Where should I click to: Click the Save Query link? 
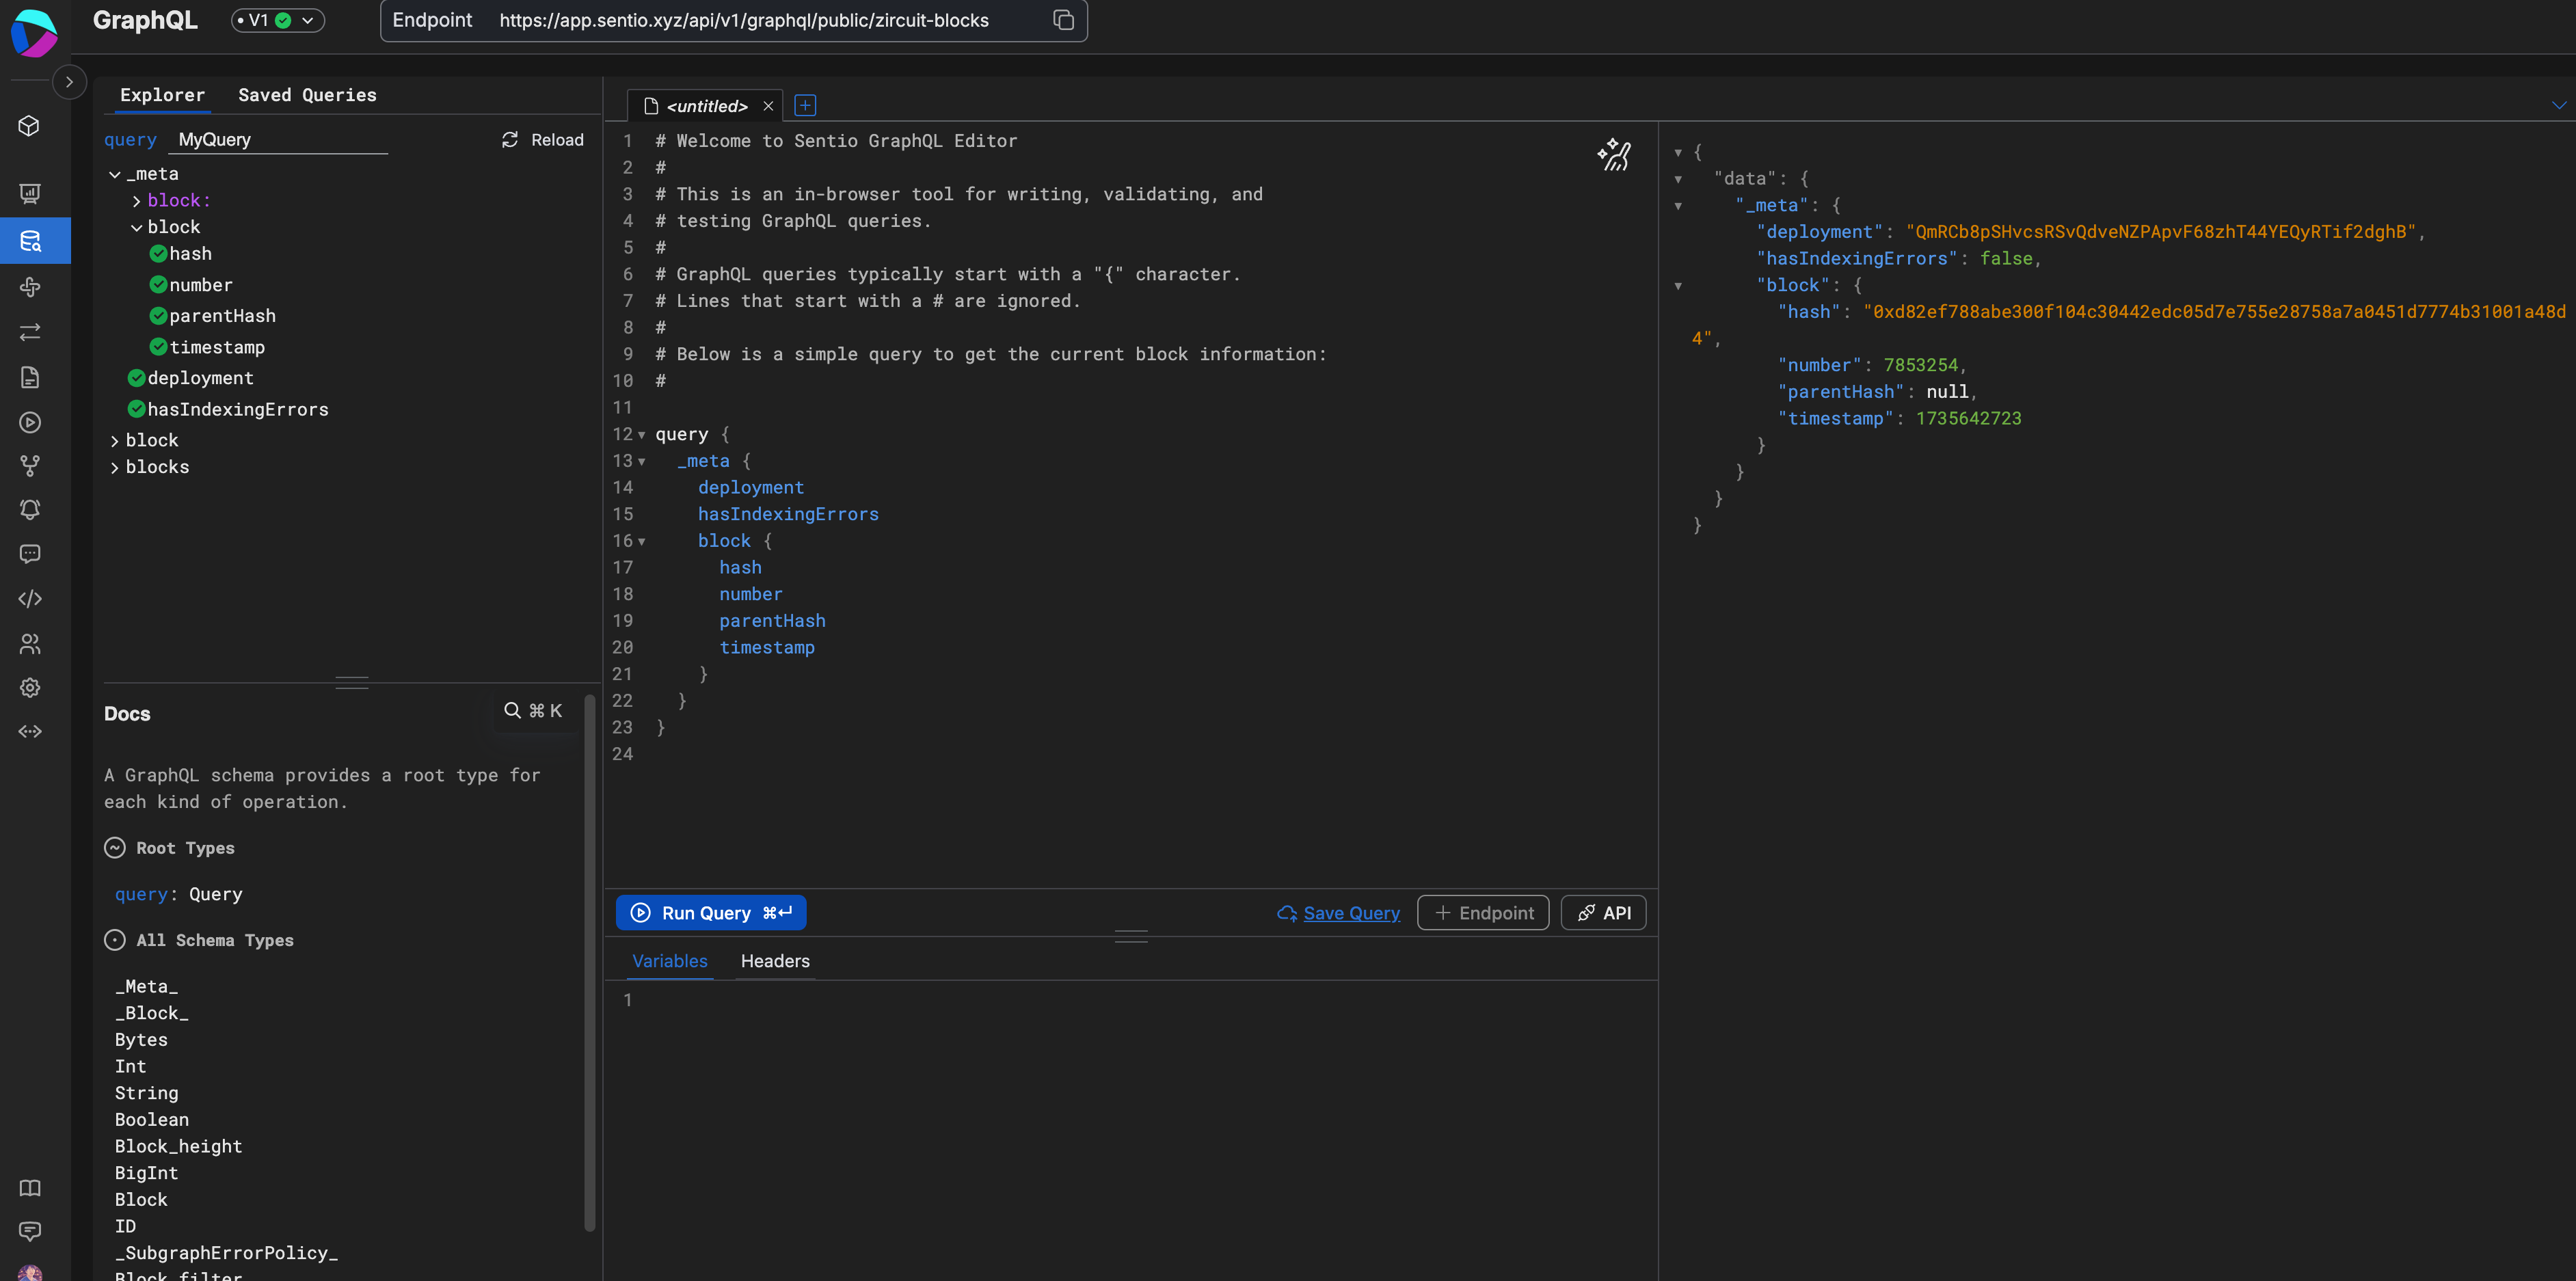click(1350, 913)
